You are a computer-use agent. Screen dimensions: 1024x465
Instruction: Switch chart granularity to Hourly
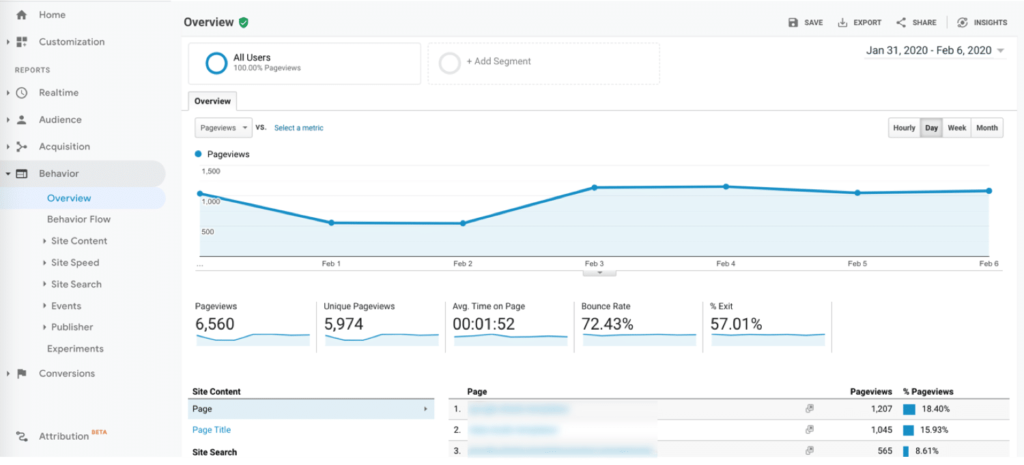coord(904,128)
